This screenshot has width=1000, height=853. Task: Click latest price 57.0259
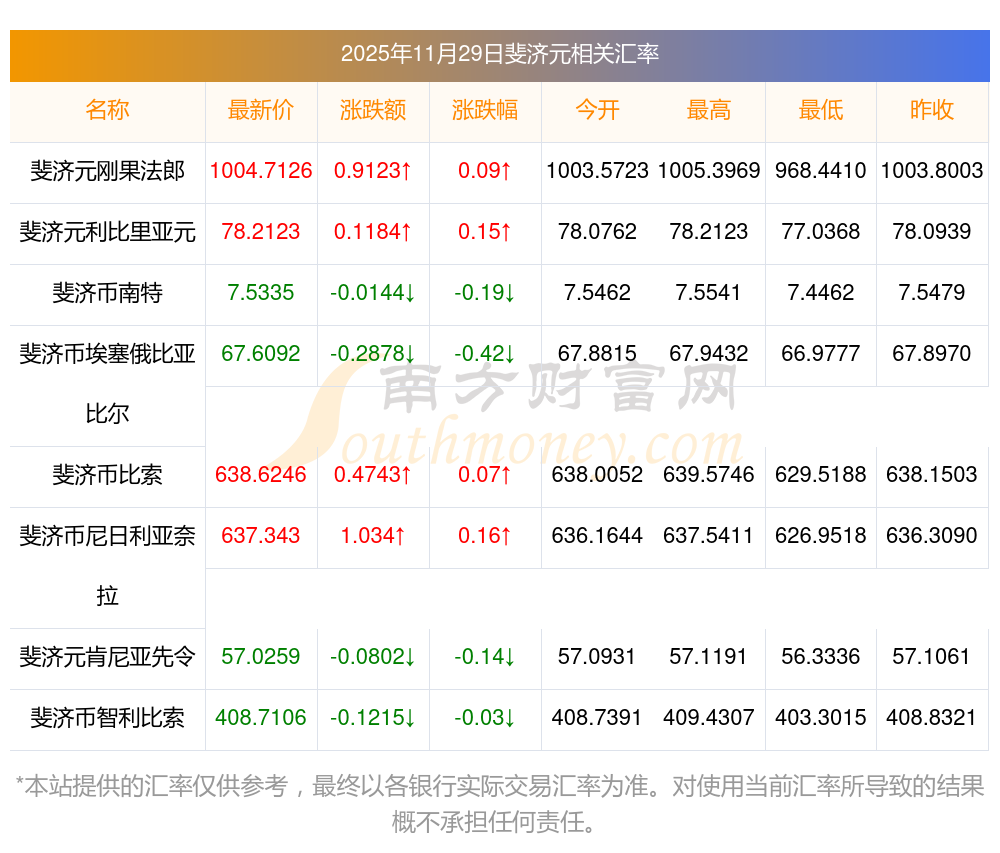[261, 657]
